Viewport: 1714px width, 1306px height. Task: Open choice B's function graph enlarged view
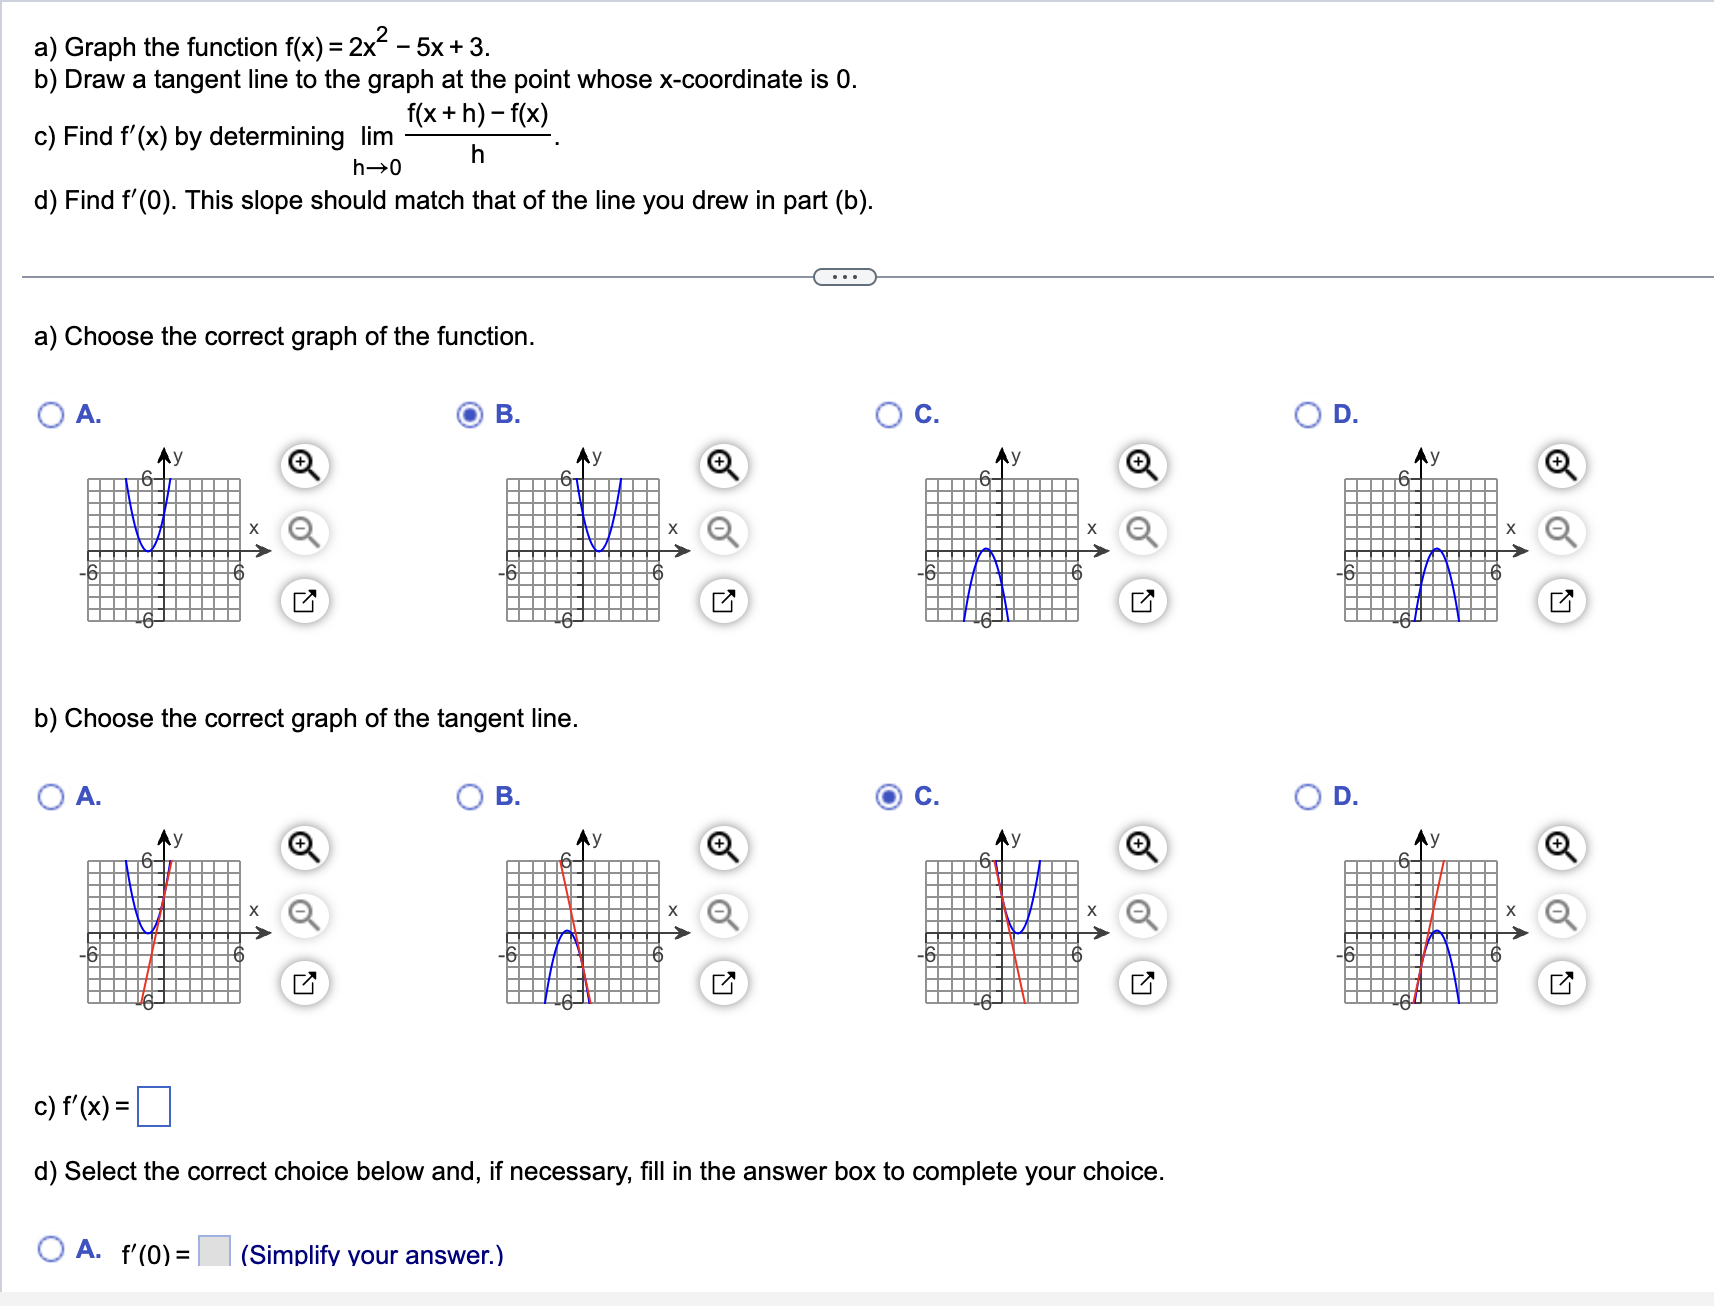(725, 601)
